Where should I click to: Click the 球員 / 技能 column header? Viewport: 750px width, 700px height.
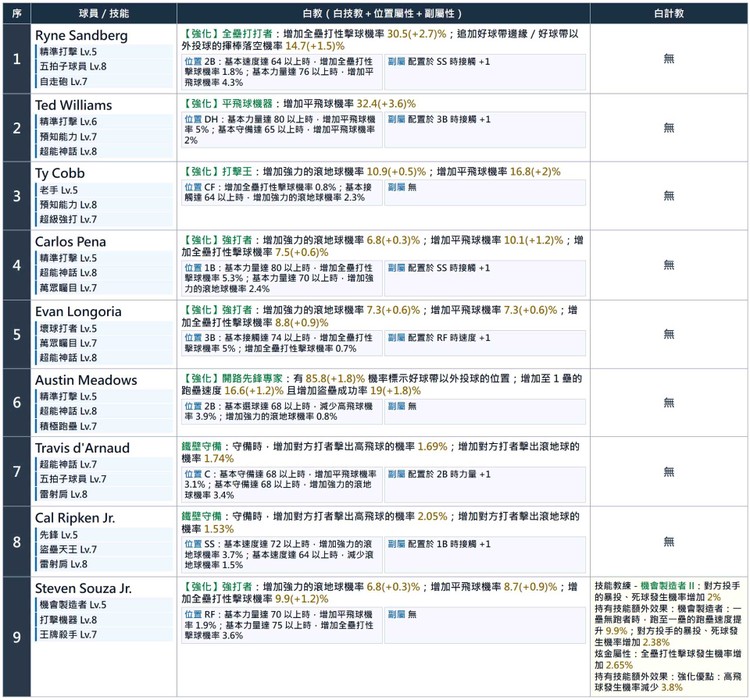coord(104,13)
